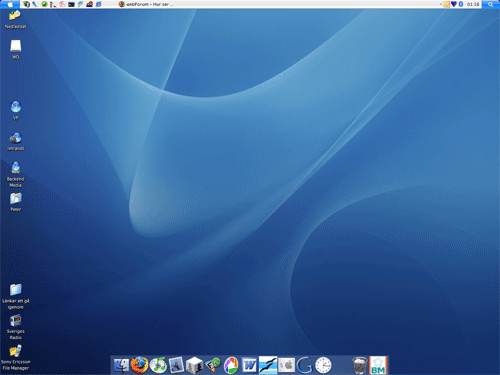Open the Nedladdat folder on desktop

[x=15, y=19]
